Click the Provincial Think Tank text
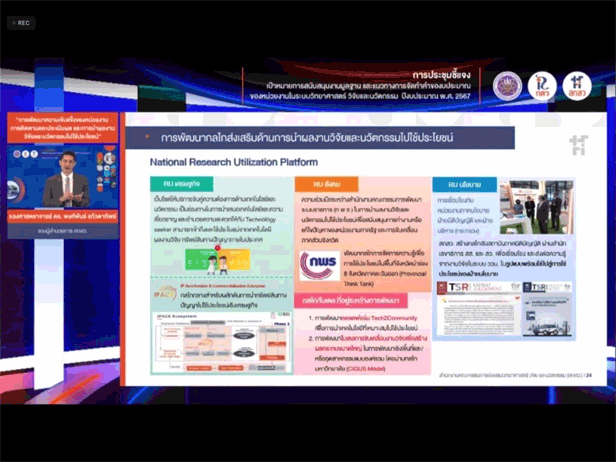Viewport: 616px width, 462px height. pos(385,278)
